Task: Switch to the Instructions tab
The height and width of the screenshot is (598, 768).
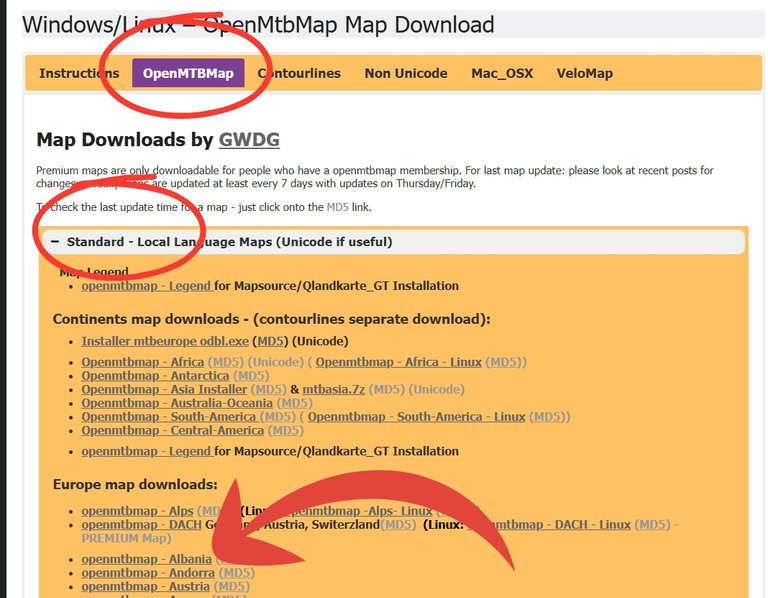Action: click(x=79, y=73)
